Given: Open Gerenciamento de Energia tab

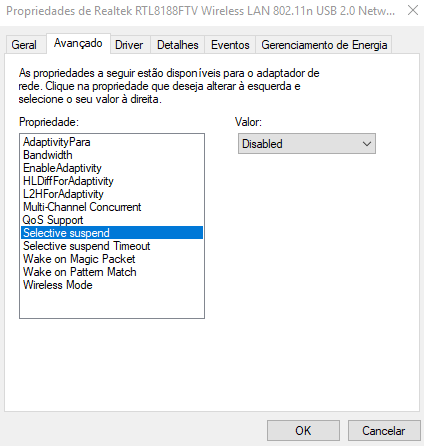Looking at the screenshot, I should coord(324,45).
